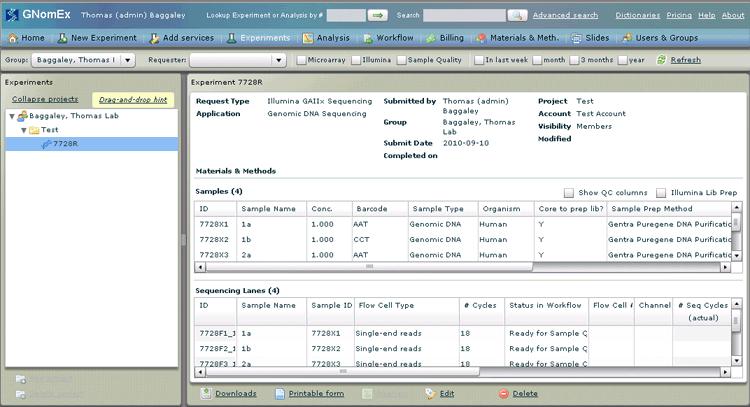Screen dimensions: 750x407
Task: Click the Collapse projects link
Action: (45, 99)
